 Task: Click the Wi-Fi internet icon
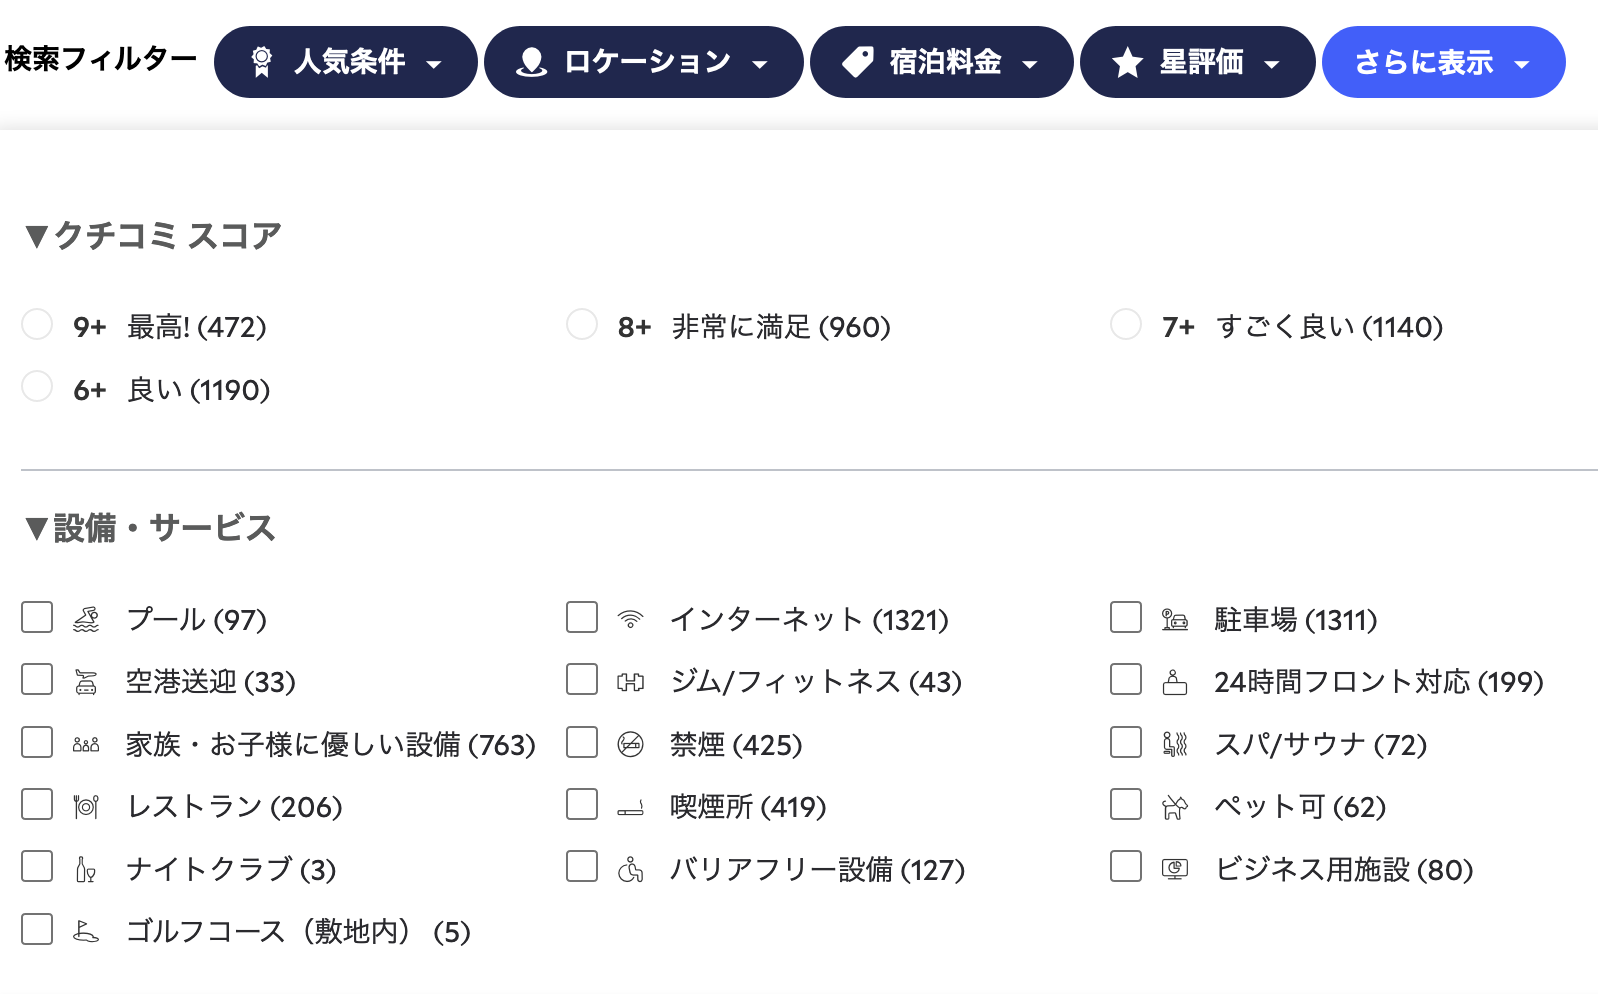630,620
